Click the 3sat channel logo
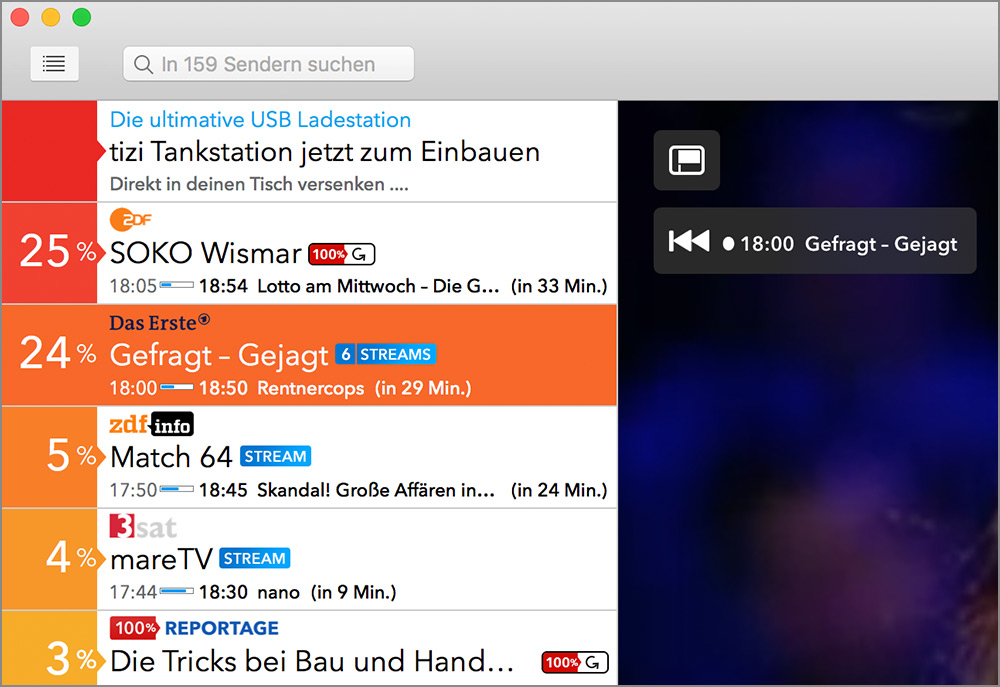The width and height of the screenshot is (1000, 687). [x=143, y=526]
